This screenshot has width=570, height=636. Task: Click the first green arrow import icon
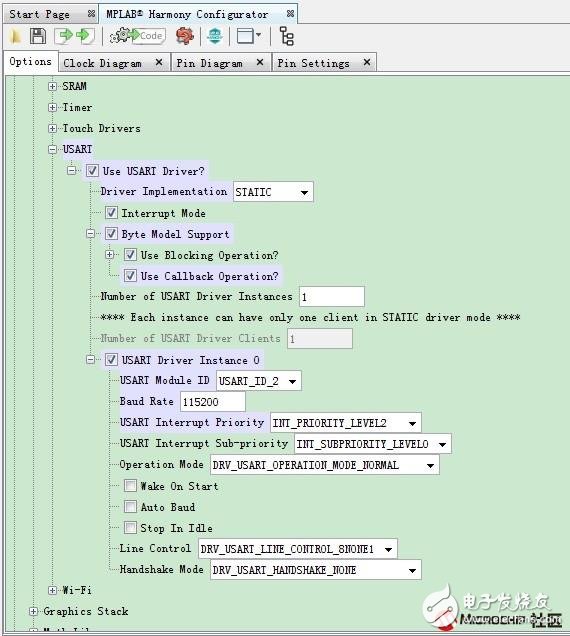64,36
